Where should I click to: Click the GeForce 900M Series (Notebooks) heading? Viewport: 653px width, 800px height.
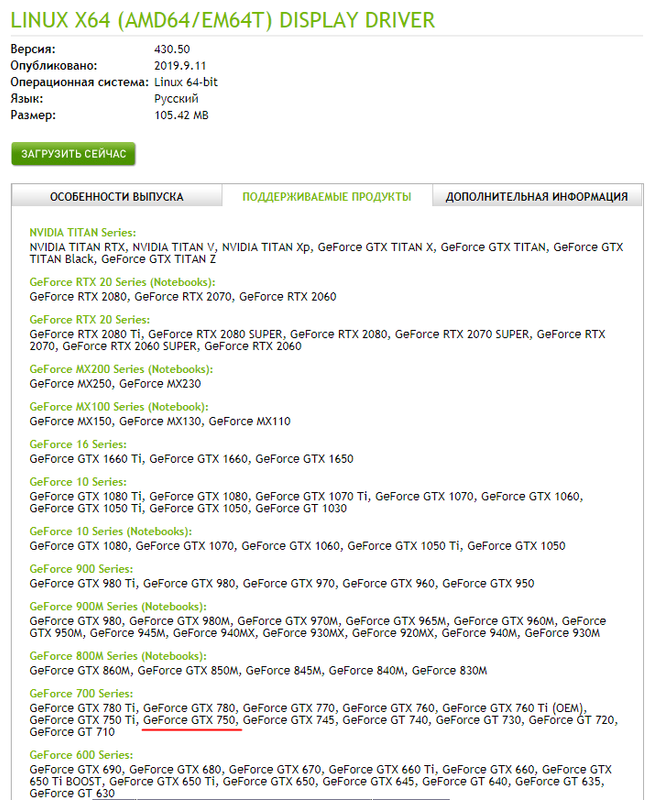118,607
